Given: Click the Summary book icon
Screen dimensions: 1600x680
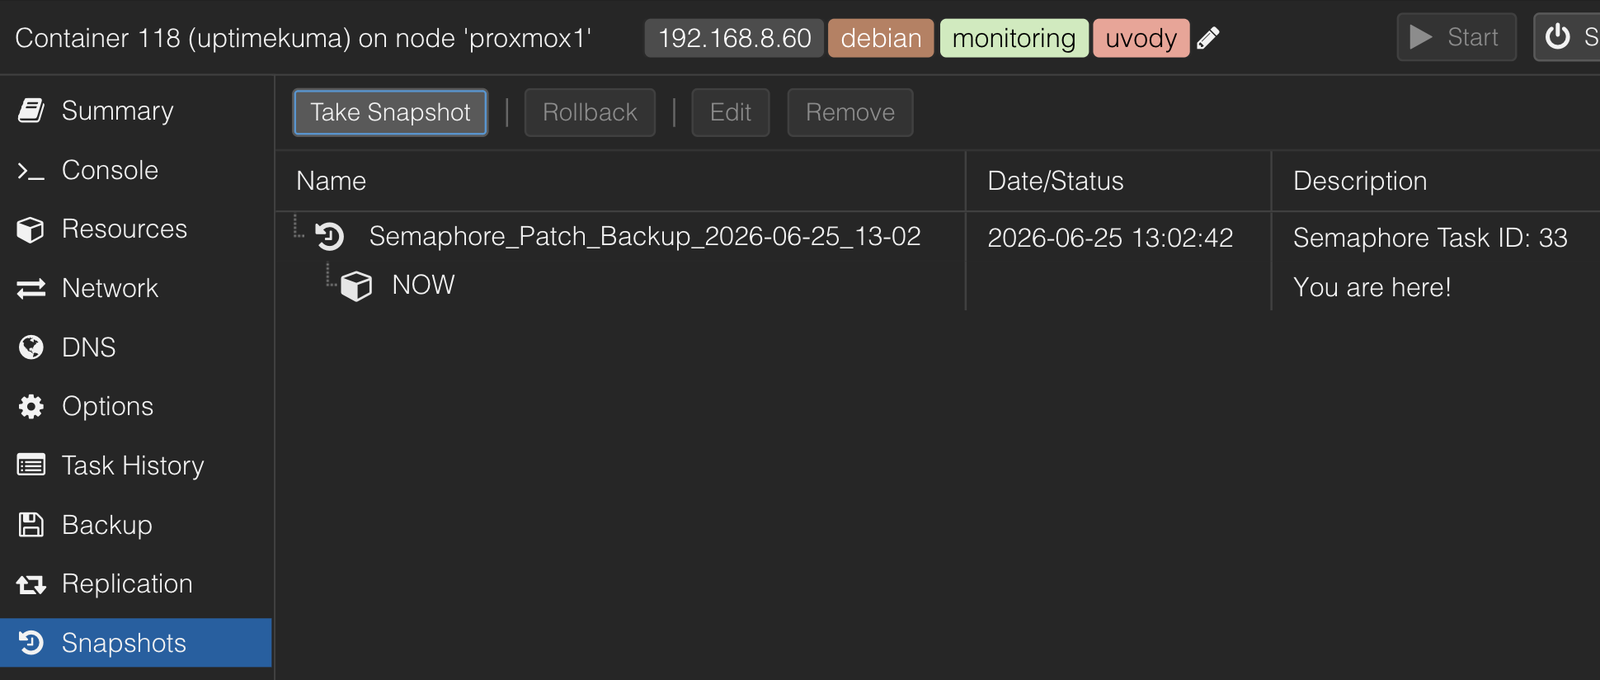Looking at the screenshot, I should click(x=31, y=111).
